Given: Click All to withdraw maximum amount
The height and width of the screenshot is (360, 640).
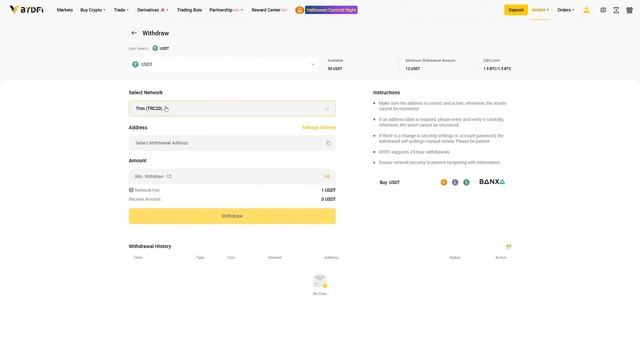Looking at the screenshot, I should pos(327,176).
